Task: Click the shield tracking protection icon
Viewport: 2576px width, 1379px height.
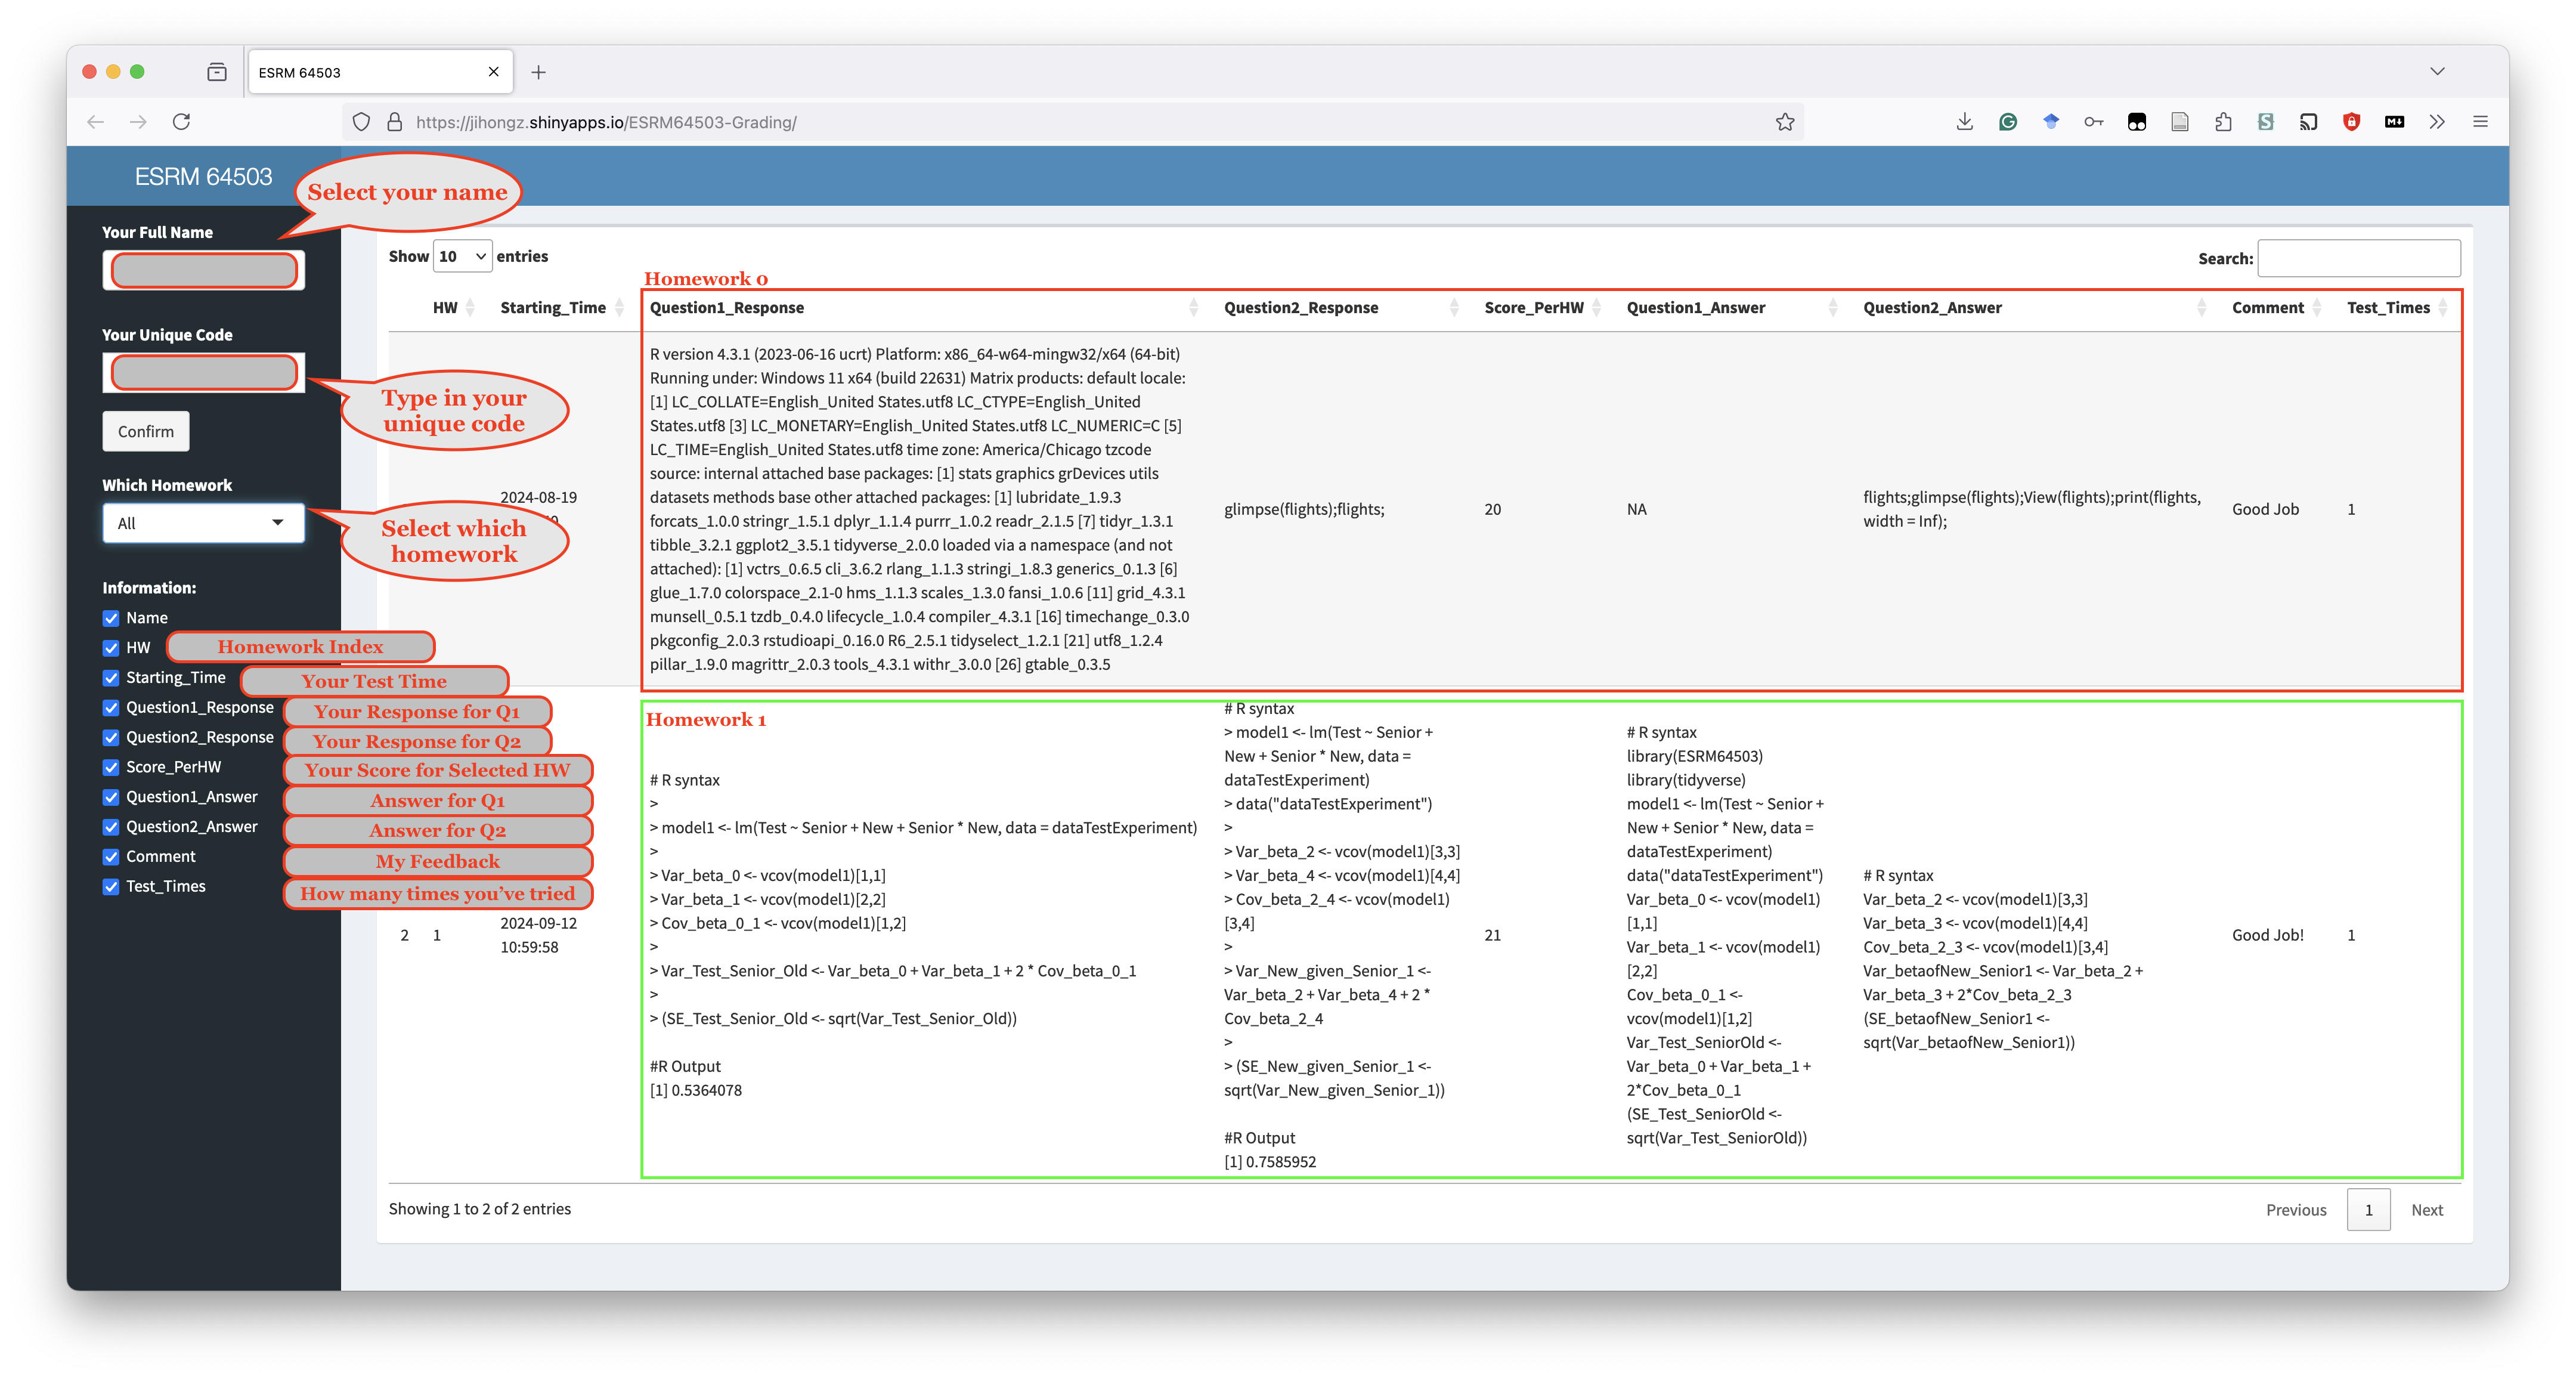Action: [362, 122]
